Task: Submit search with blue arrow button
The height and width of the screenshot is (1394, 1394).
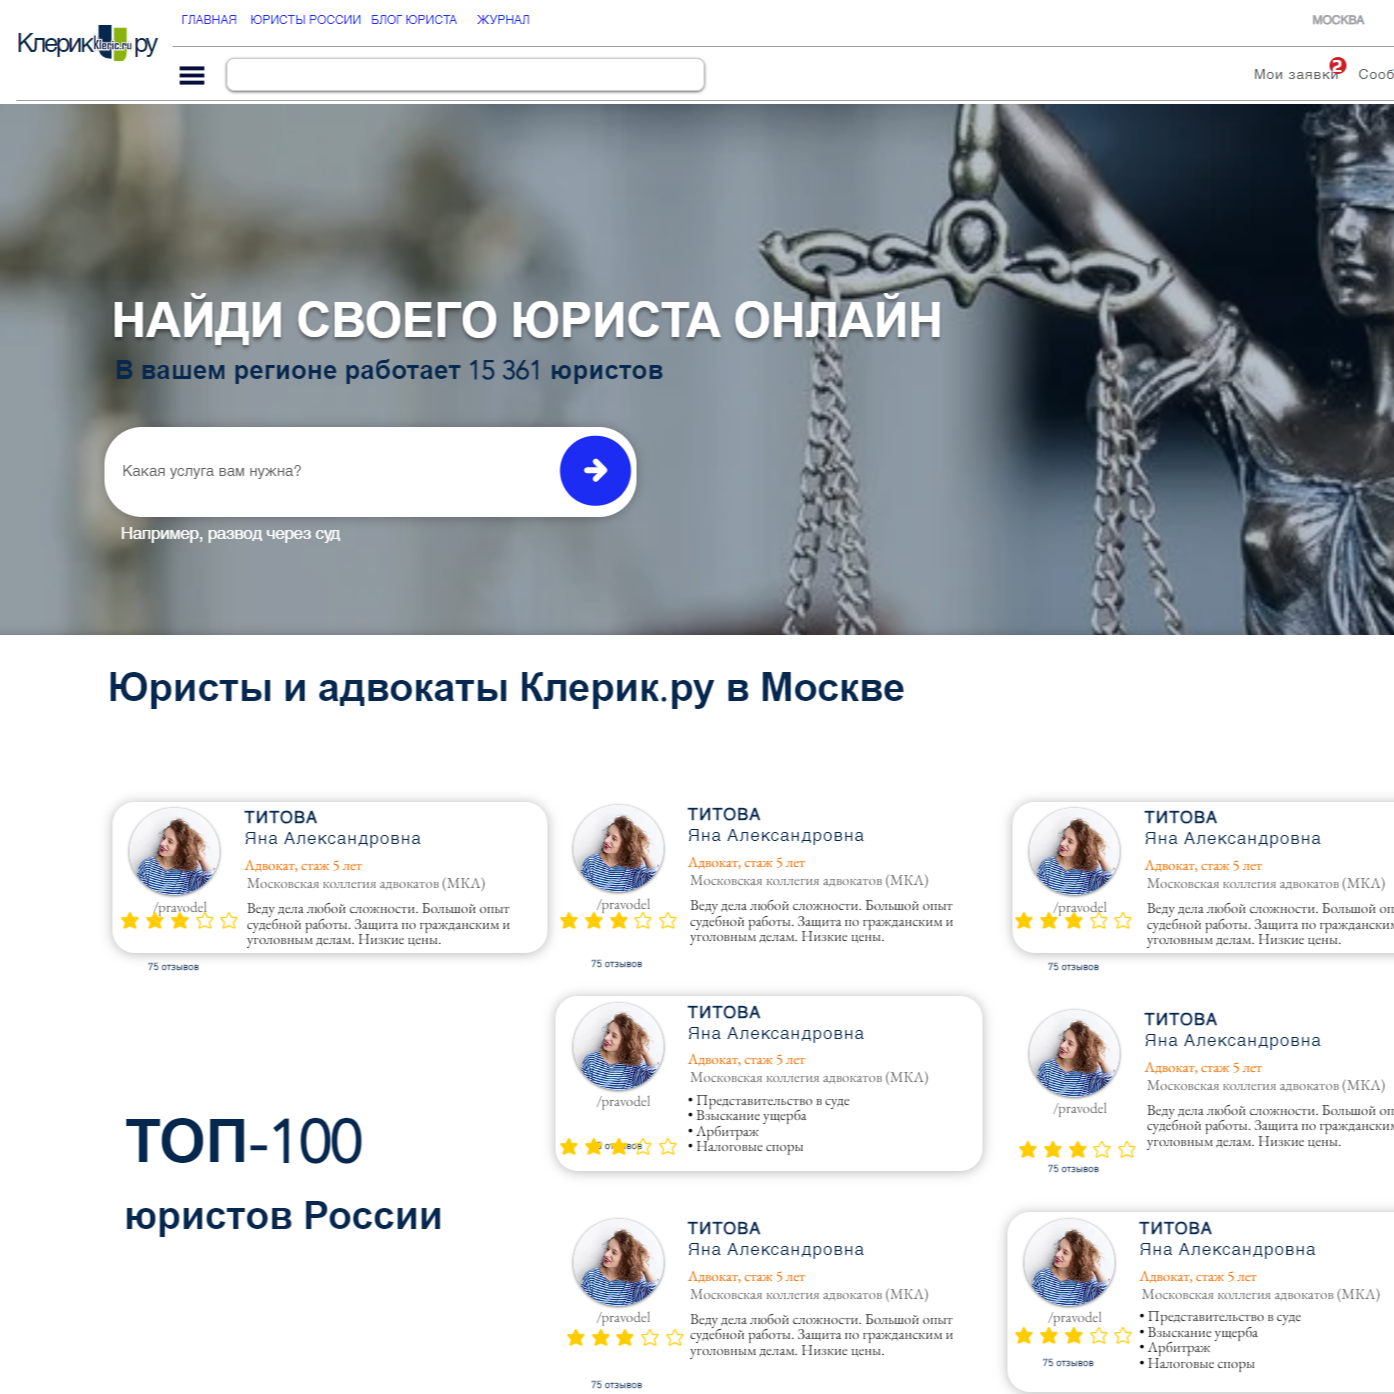Action: 595,470
